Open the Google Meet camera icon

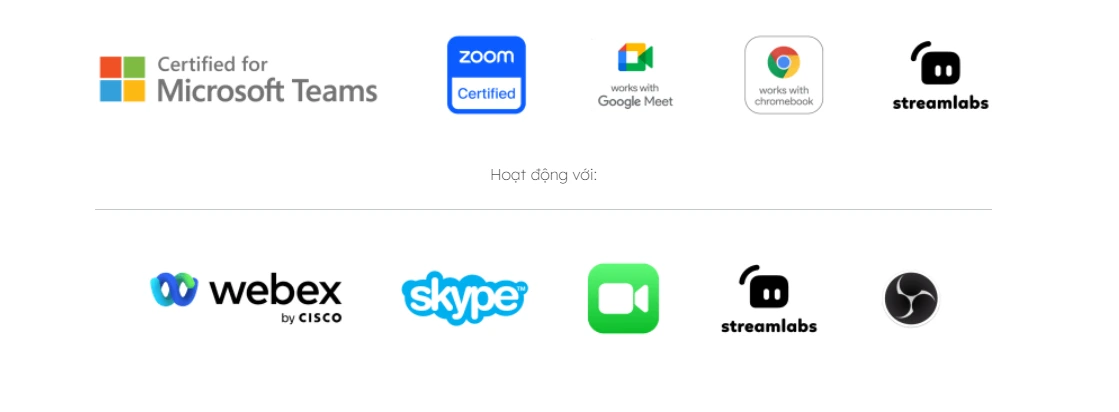point(635,57)
